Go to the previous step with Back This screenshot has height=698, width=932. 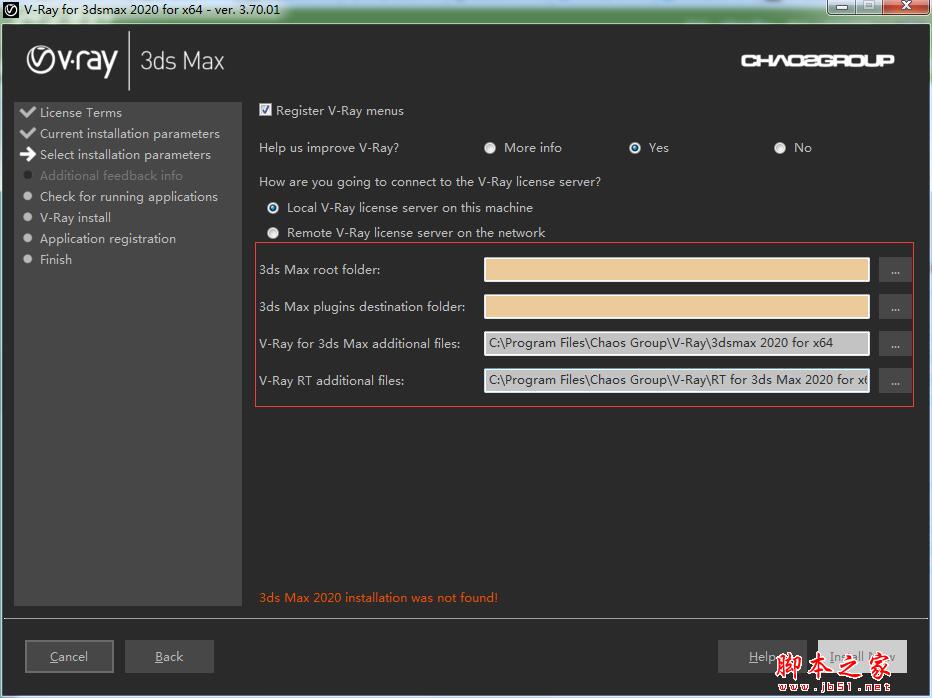169,656
